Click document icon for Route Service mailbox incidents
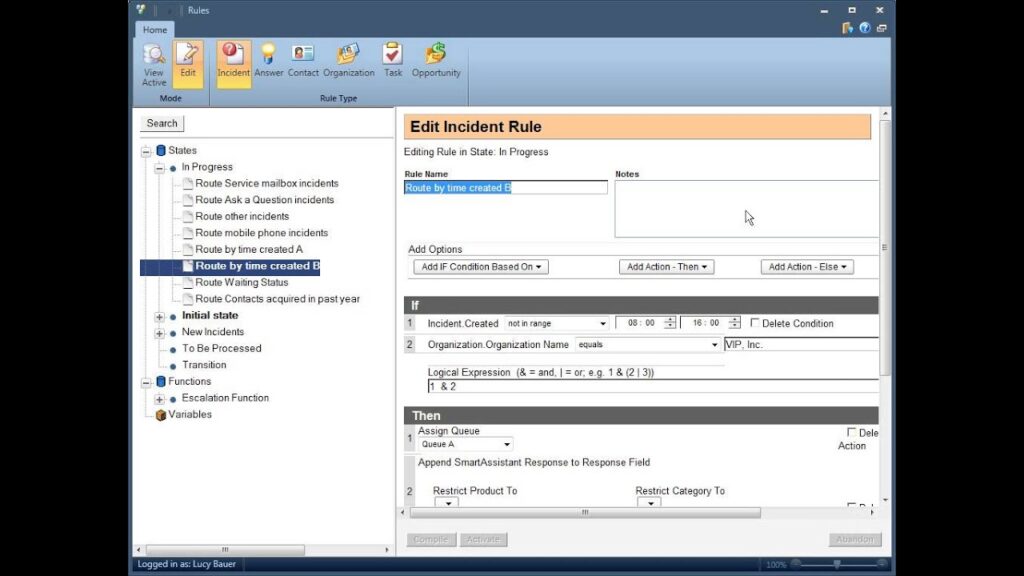Screen dimensions: 1024x576 (187, 184)
